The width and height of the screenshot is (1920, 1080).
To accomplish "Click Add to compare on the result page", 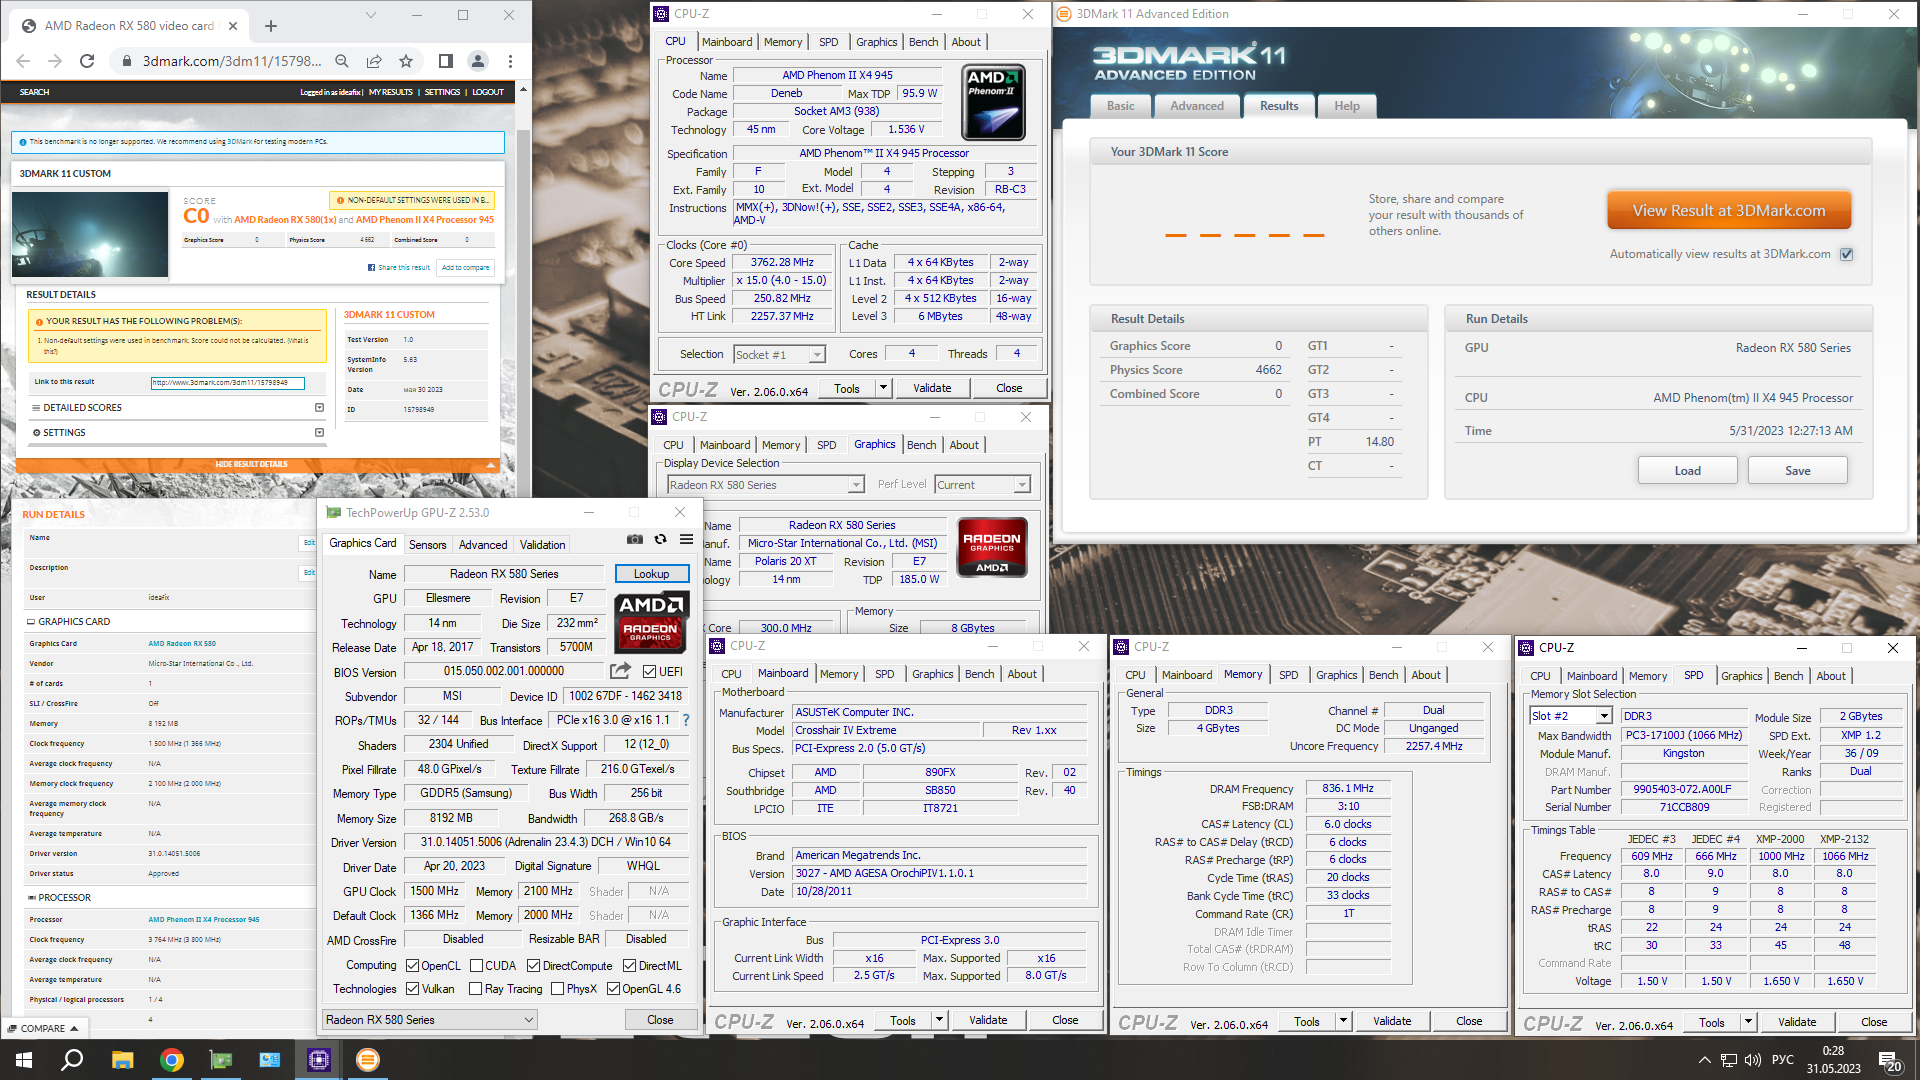I will tap(466, 268).
